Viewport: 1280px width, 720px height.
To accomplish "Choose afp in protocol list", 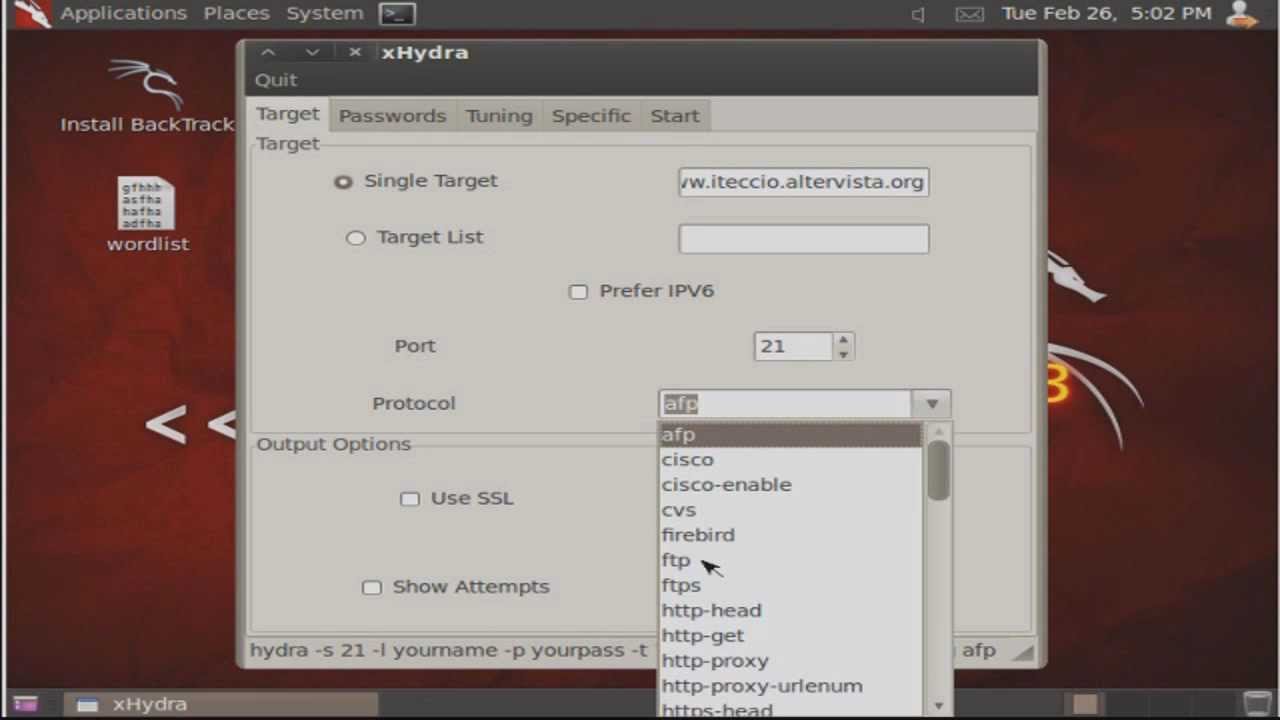I will [790, 434].
